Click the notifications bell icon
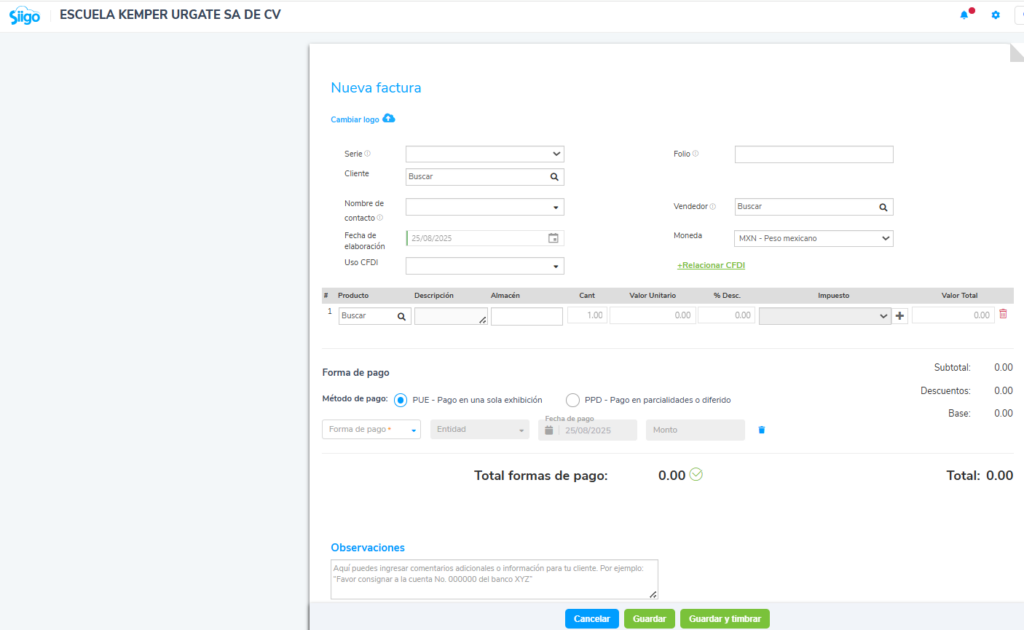Screen dimensions: 1024x630 [964, 15]
